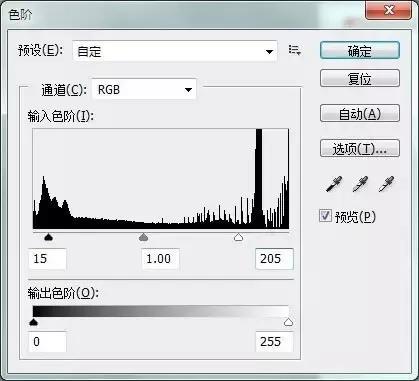Screen dimensions: 419x381
Task: Click the output shadow field showing 0
Action: tap(47, 342)
